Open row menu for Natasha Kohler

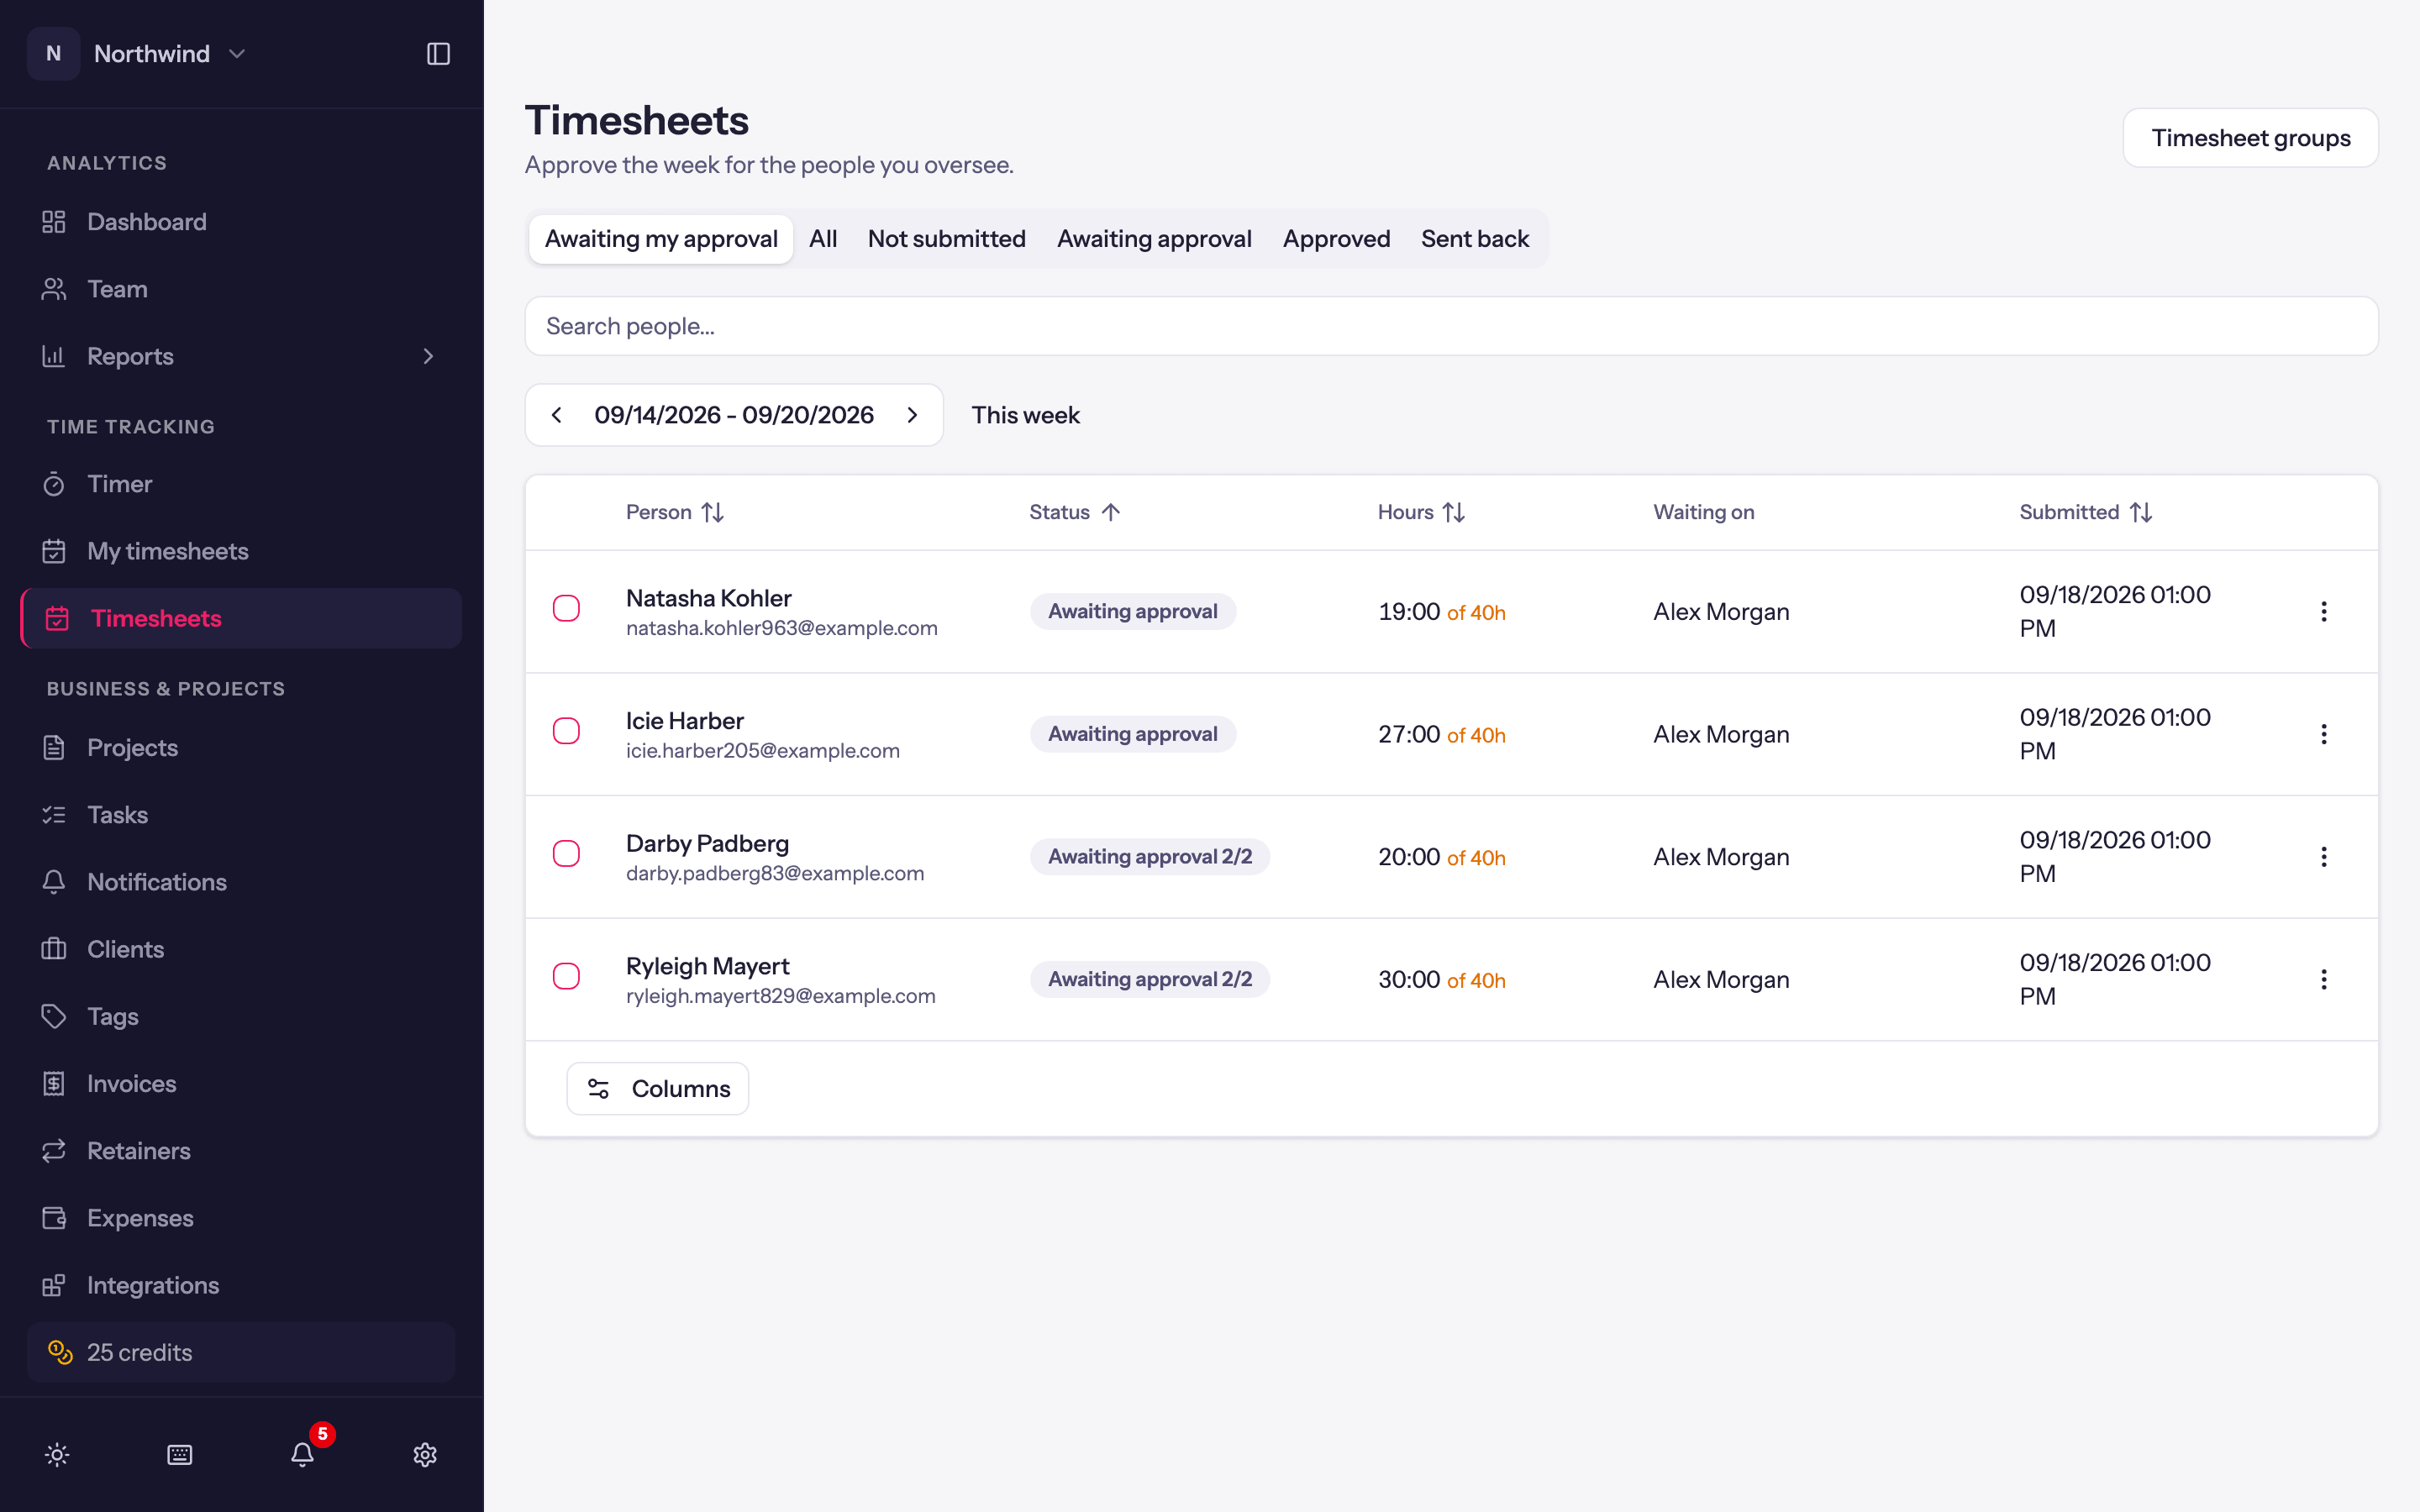point(2324,611)
